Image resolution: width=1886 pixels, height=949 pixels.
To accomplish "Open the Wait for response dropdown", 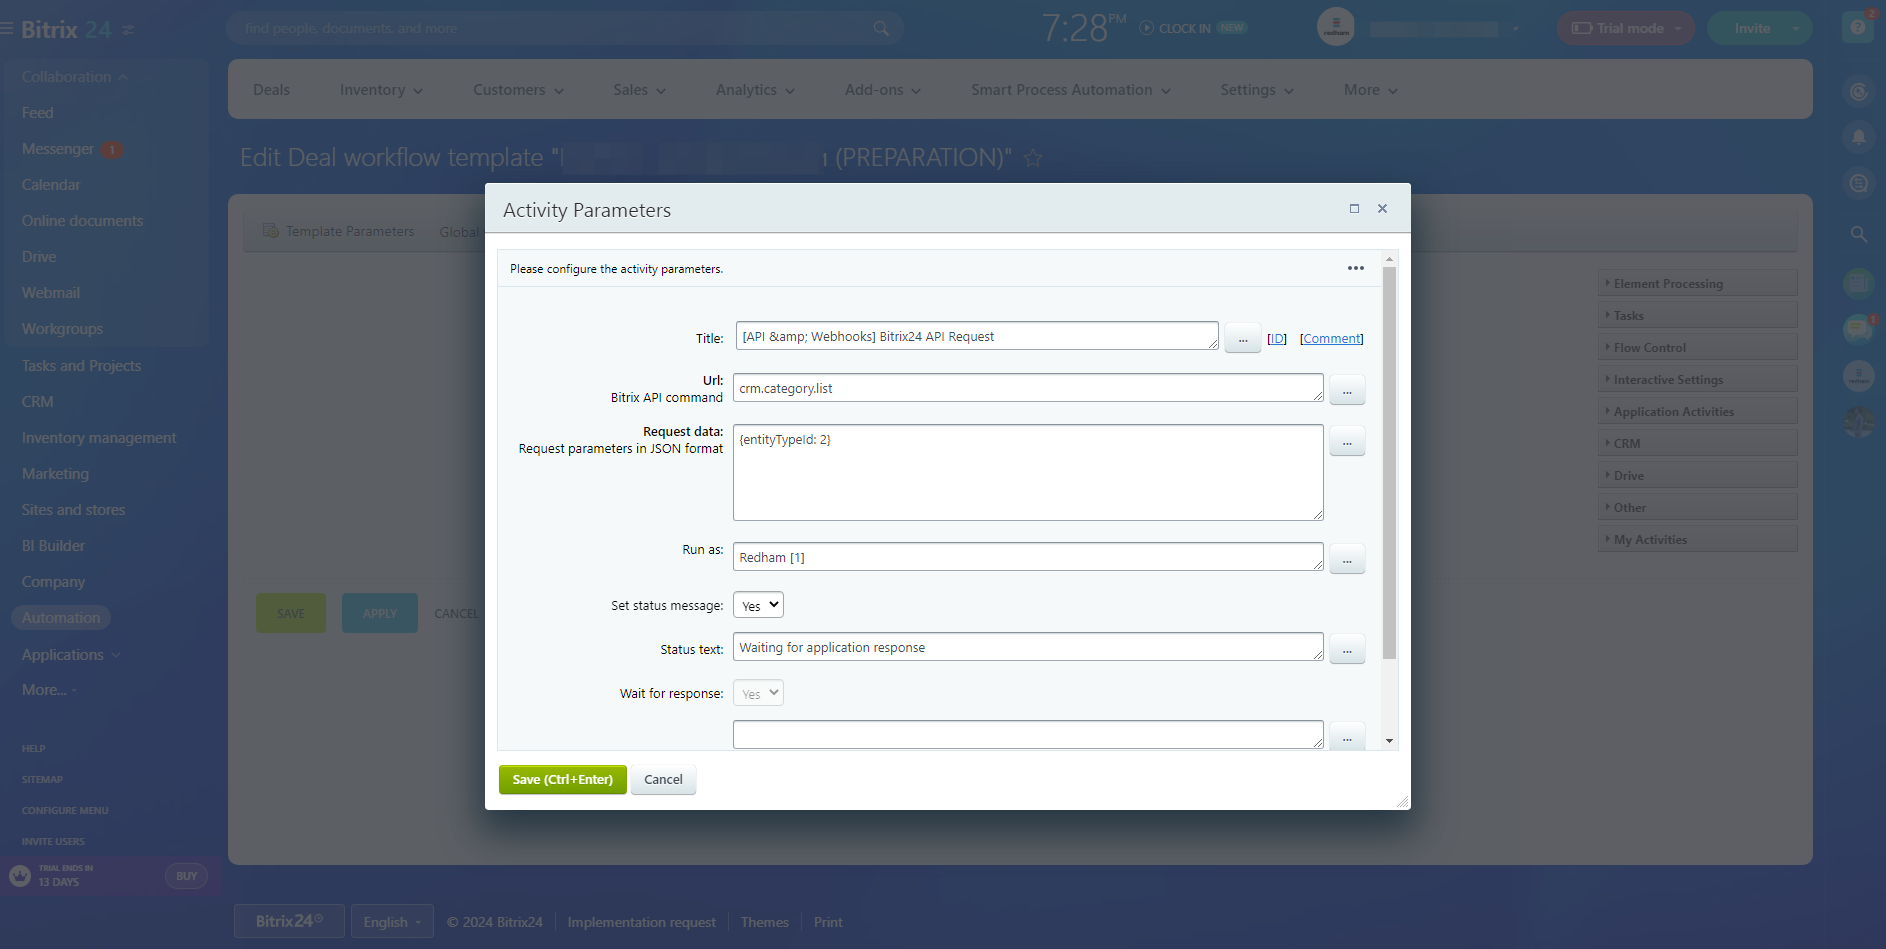I will (x=758, y=694).
